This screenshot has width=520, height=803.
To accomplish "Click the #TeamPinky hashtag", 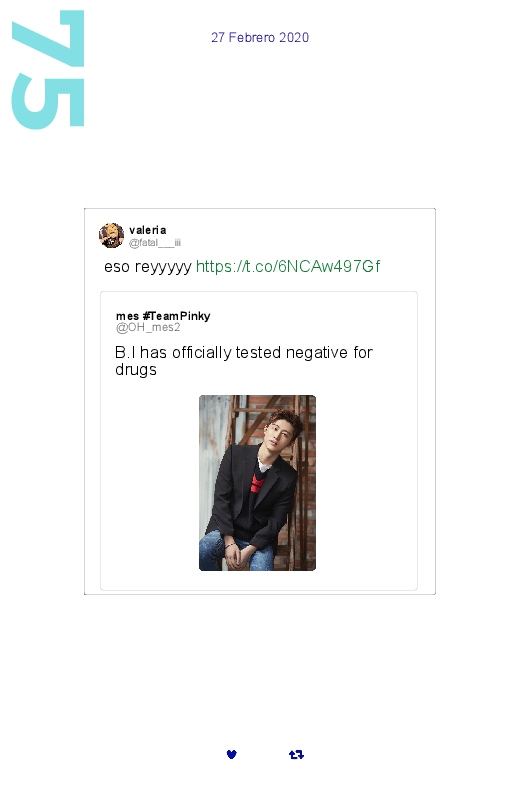I will pyautogui.click(x=177, y=316).
